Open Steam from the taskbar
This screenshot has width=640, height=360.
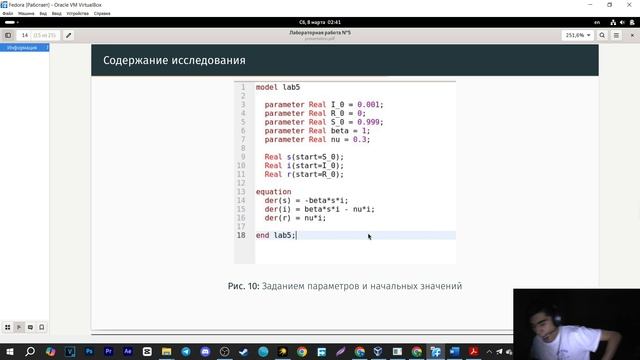pyautogui.click(x=244, y=351)
